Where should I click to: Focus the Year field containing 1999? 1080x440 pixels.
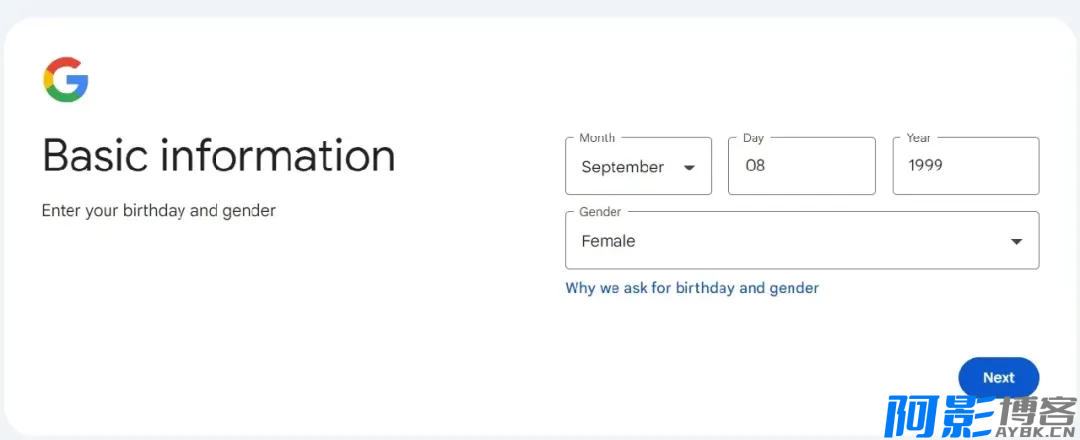point(966,166)
